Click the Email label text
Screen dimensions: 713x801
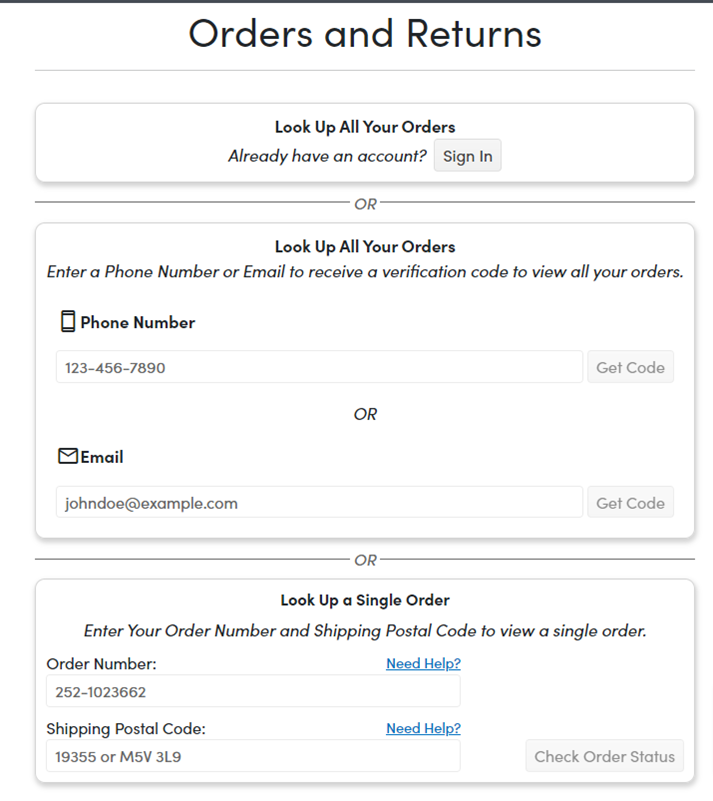click(102, 457)
